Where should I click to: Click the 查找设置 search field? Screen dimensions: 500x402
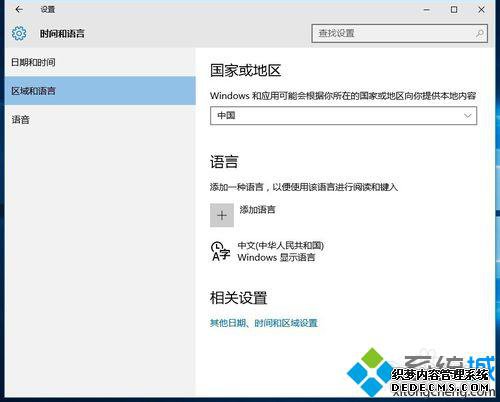click(399, 33)
